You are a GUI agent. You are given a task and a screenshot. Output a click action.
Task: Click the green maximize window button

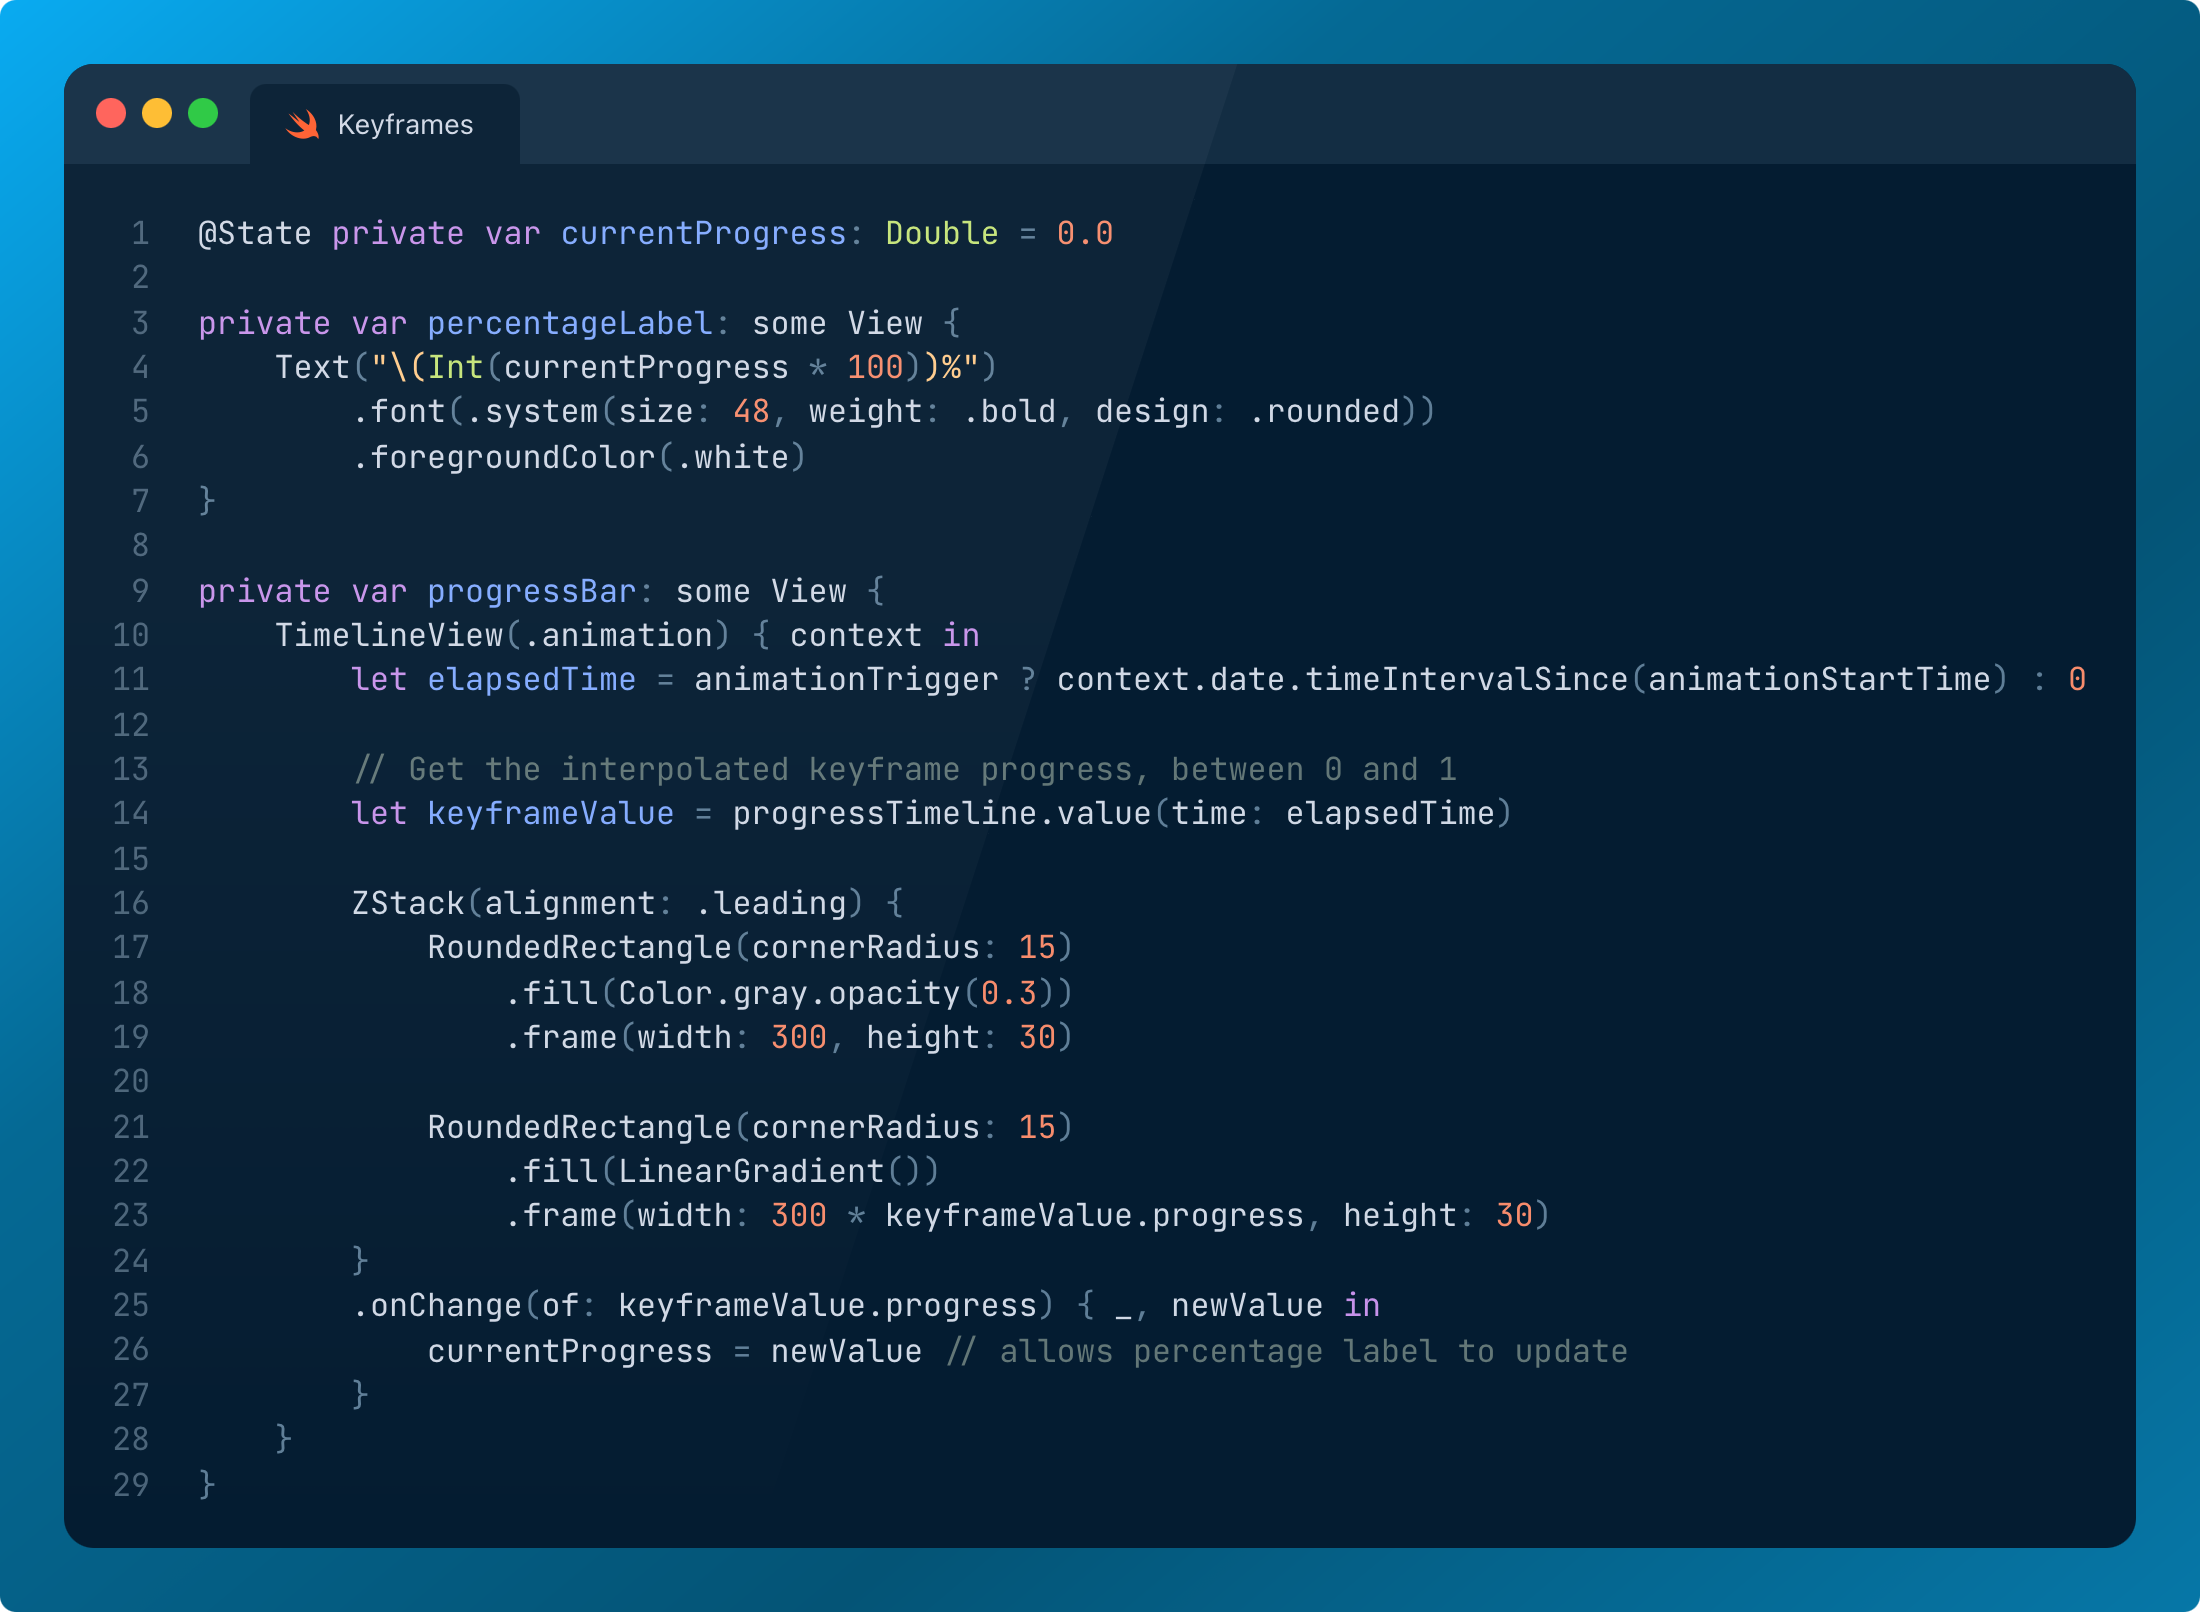click(x=203, y=113)
